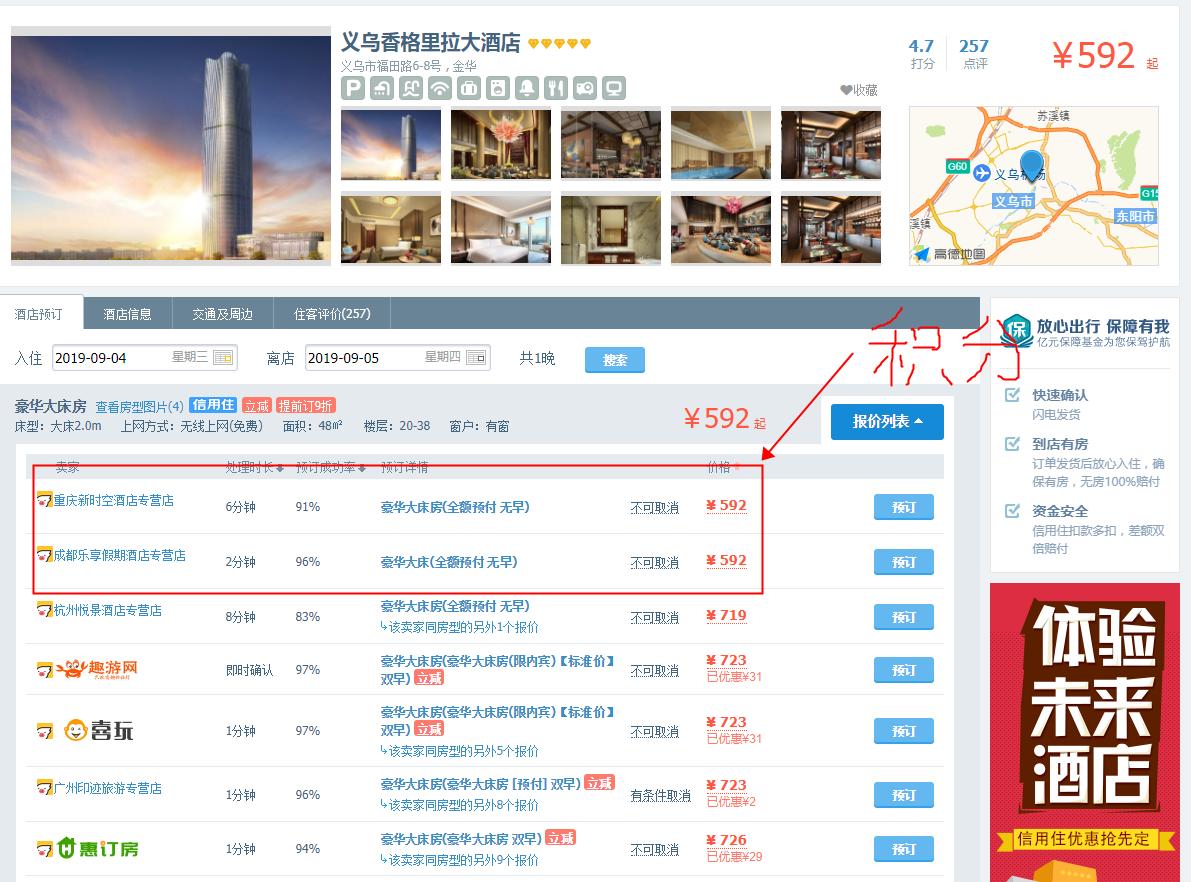Open the check-in date calendar picker
This screenshot has height=882, width=1191.
point(225,359)
